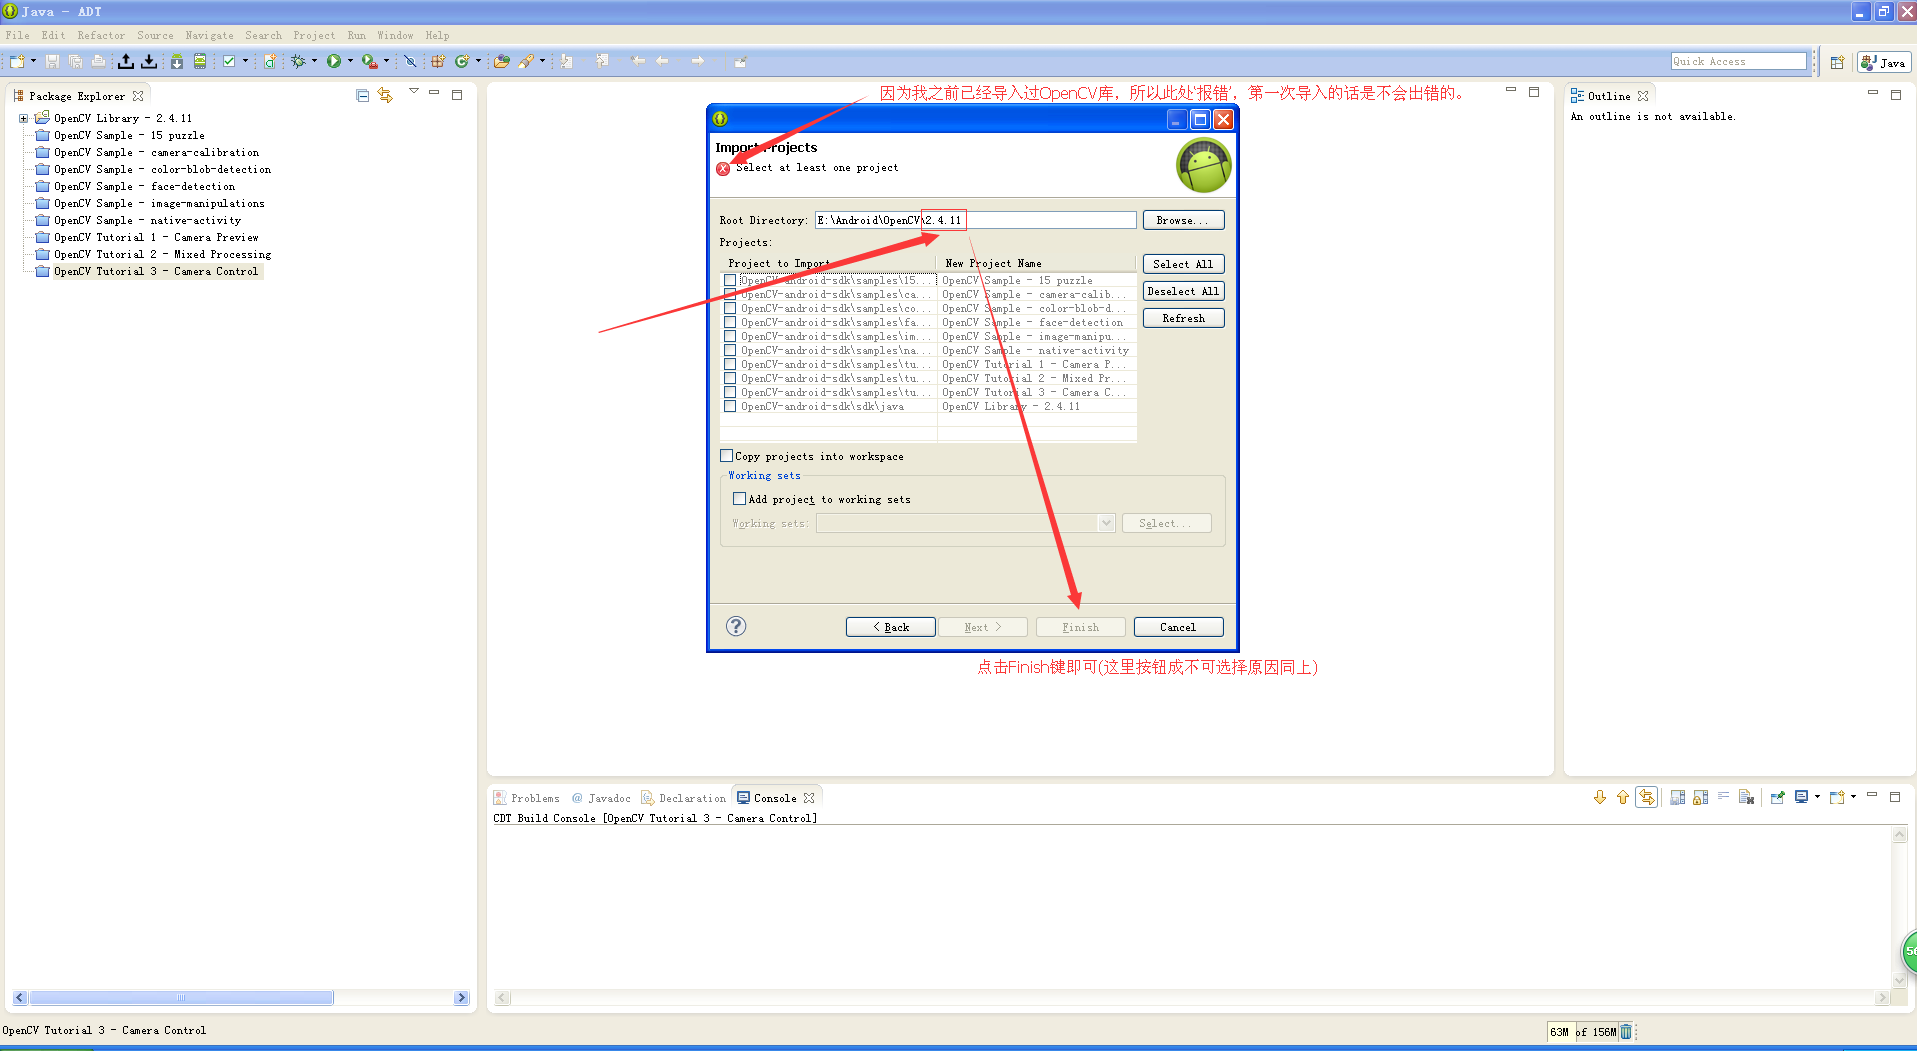Check the 15 puzzle sample project checkbox
The width and height of the screenshot is (1917, 1051).
coord(730,280)
